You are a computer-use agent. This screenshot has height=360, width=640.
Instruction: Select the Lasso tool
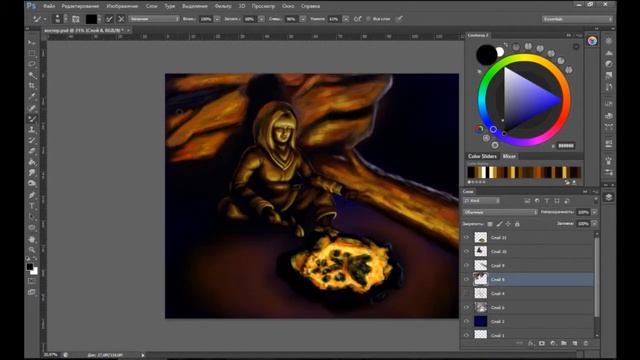tap(32, 64)
